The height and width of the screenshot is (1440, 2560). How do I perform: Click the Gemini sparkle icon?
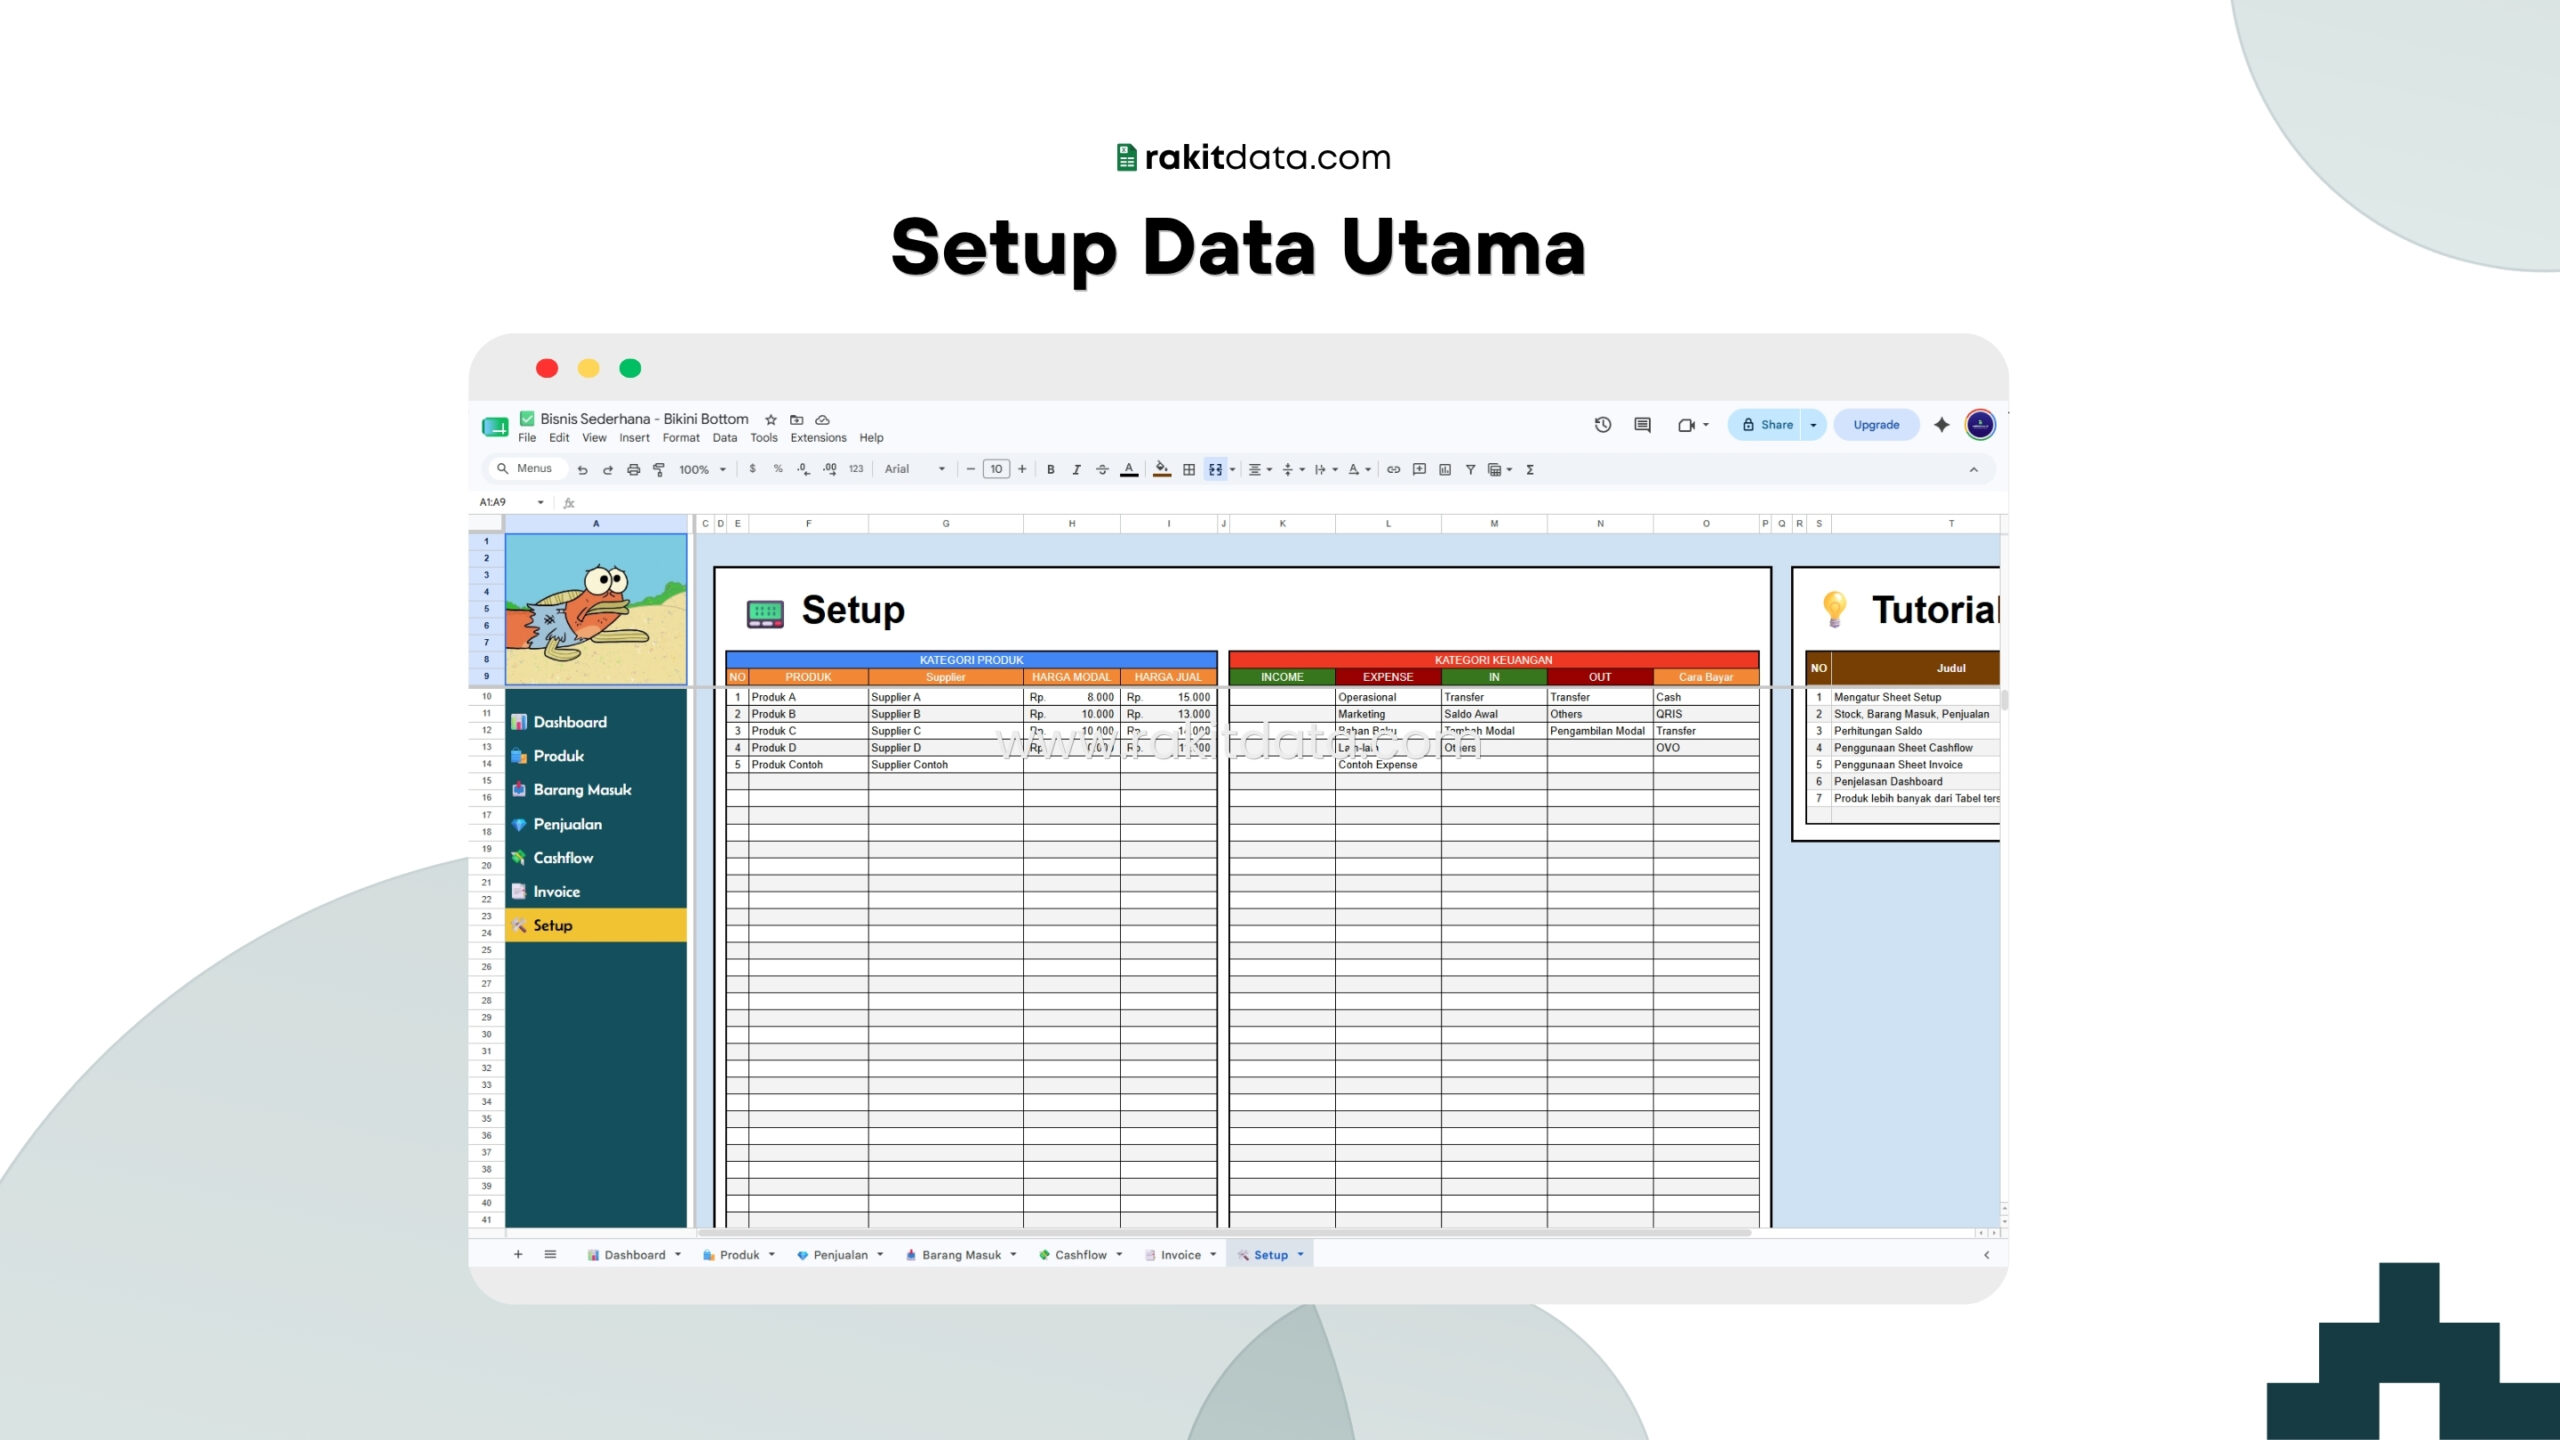click(x=1942, y=425)
